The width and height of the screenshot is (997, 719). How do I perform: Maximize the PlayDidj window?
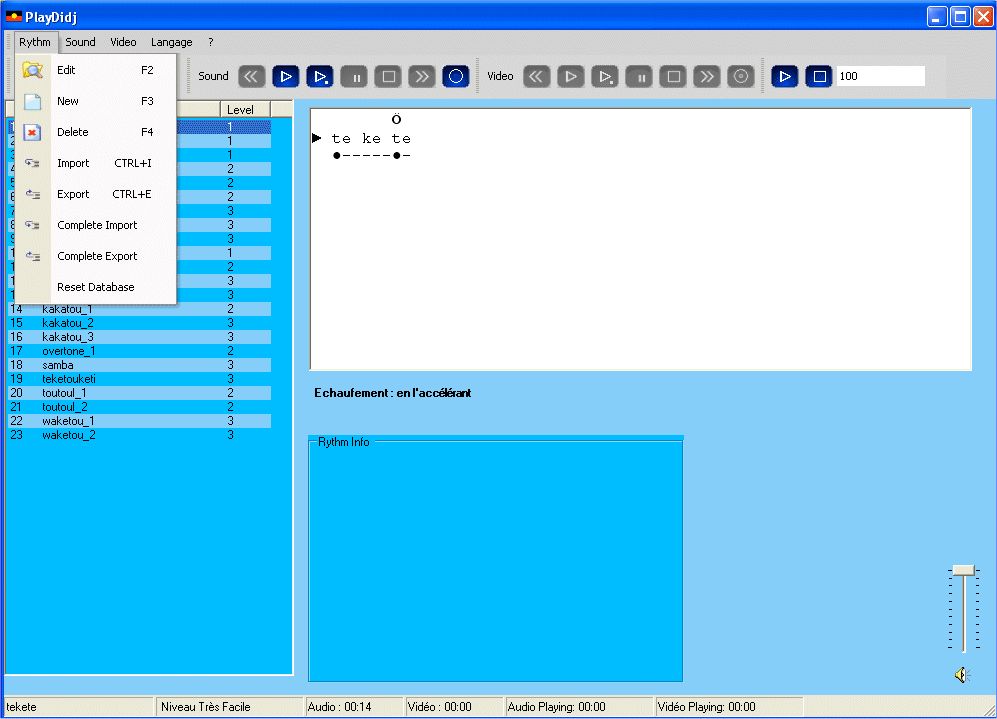tap(960, 17)
